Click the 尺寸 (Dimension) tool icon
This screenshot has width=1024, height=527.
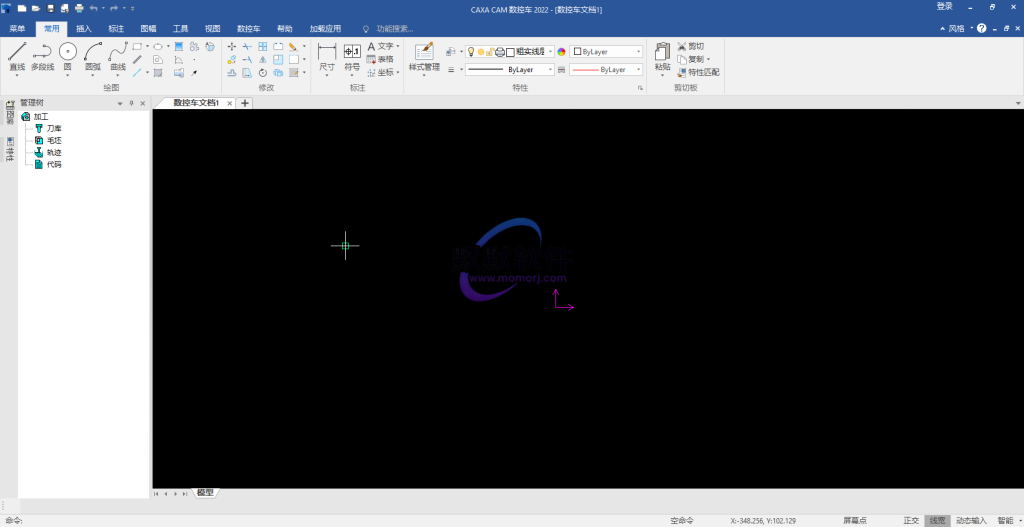327,53
